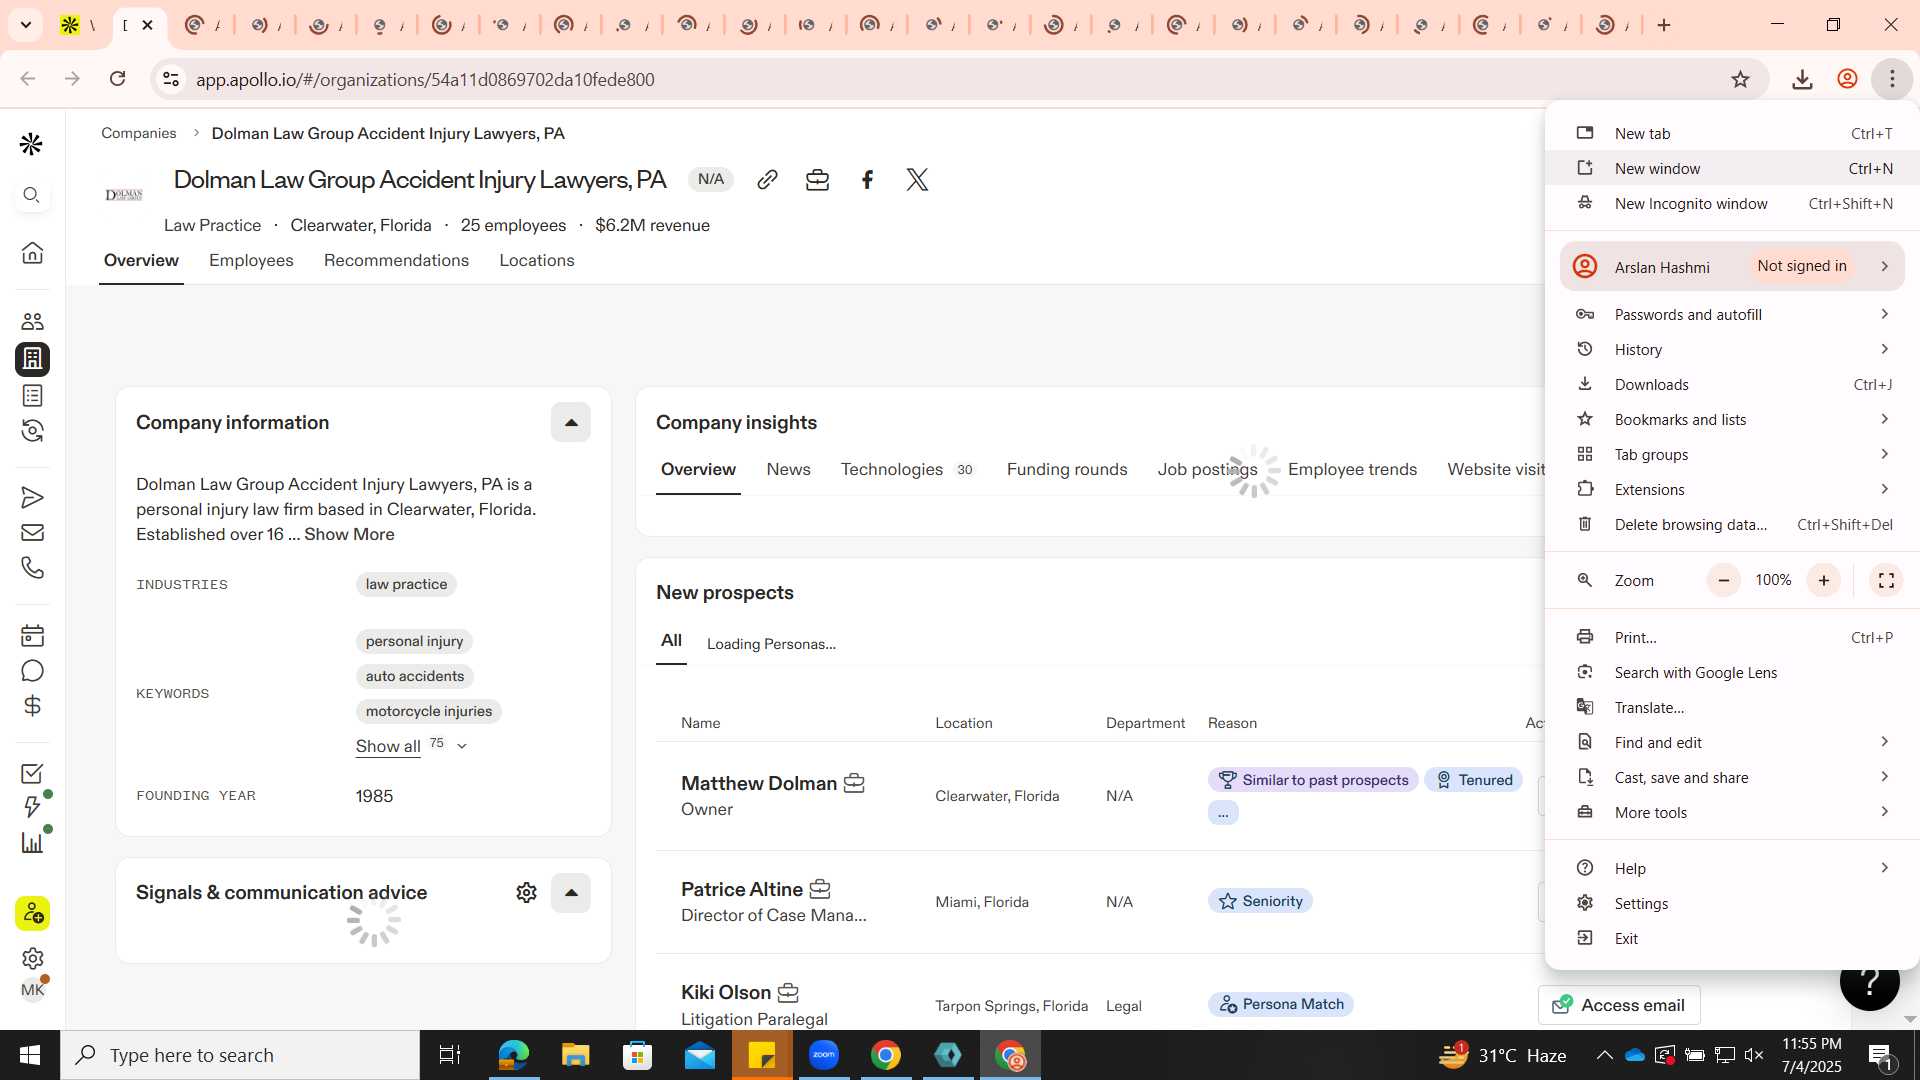The image size is (1920, 1080).
Task: Open File Explorer from the taskbar
Action: (x=575, y=1055)
